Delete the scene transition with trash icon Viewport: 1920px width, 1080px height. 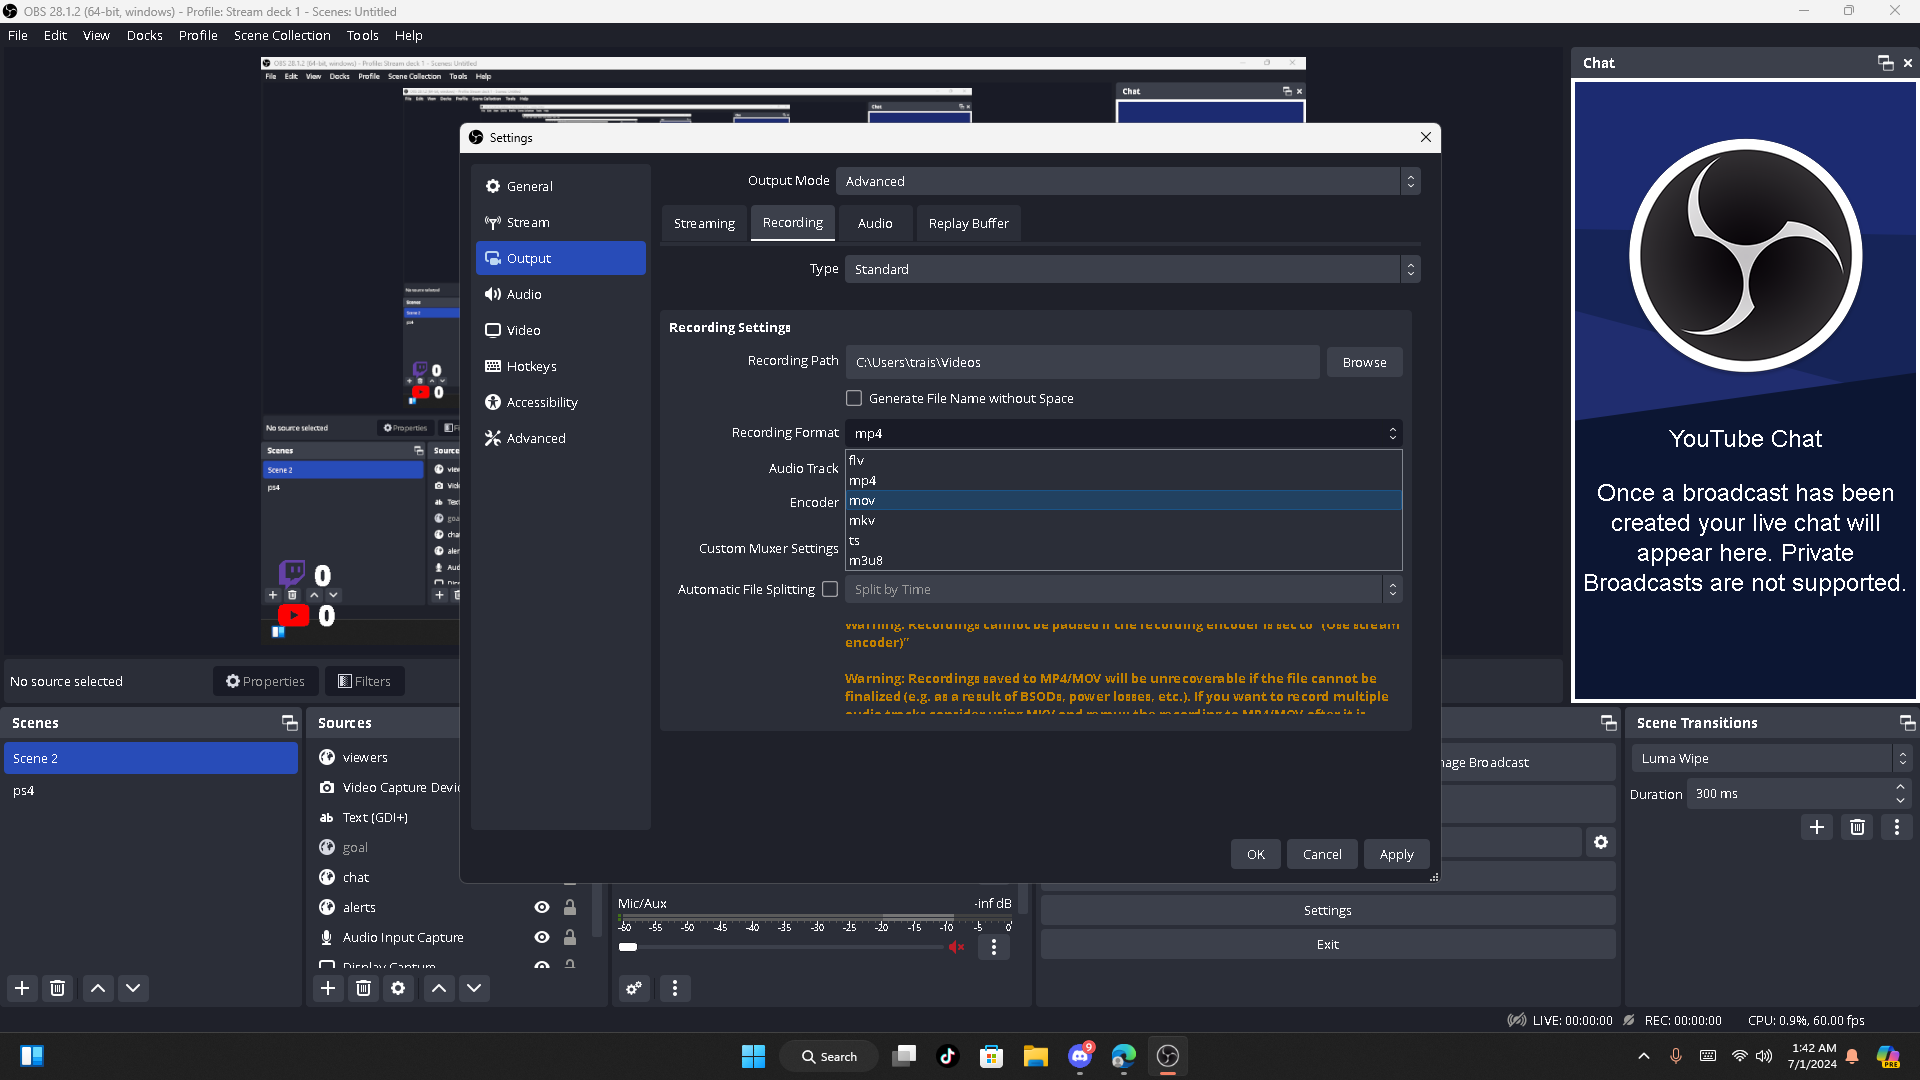point(1857,827)
